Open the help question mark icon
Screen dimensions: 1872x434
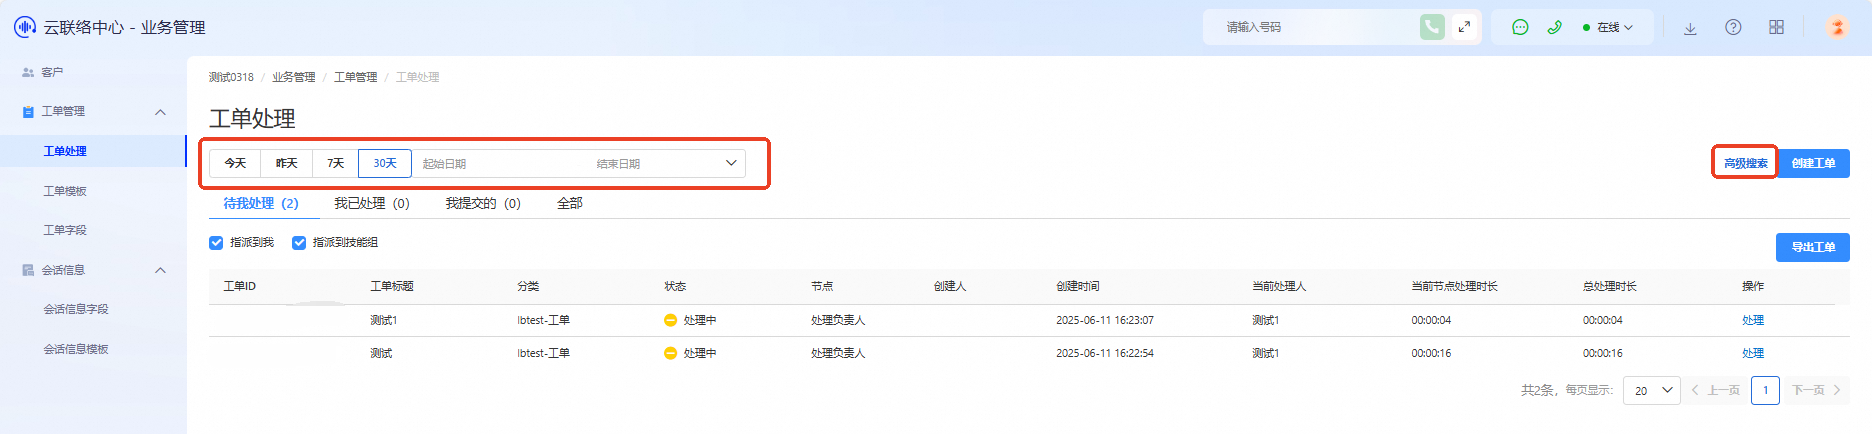pyautogui.click(x=1733, y=27)
